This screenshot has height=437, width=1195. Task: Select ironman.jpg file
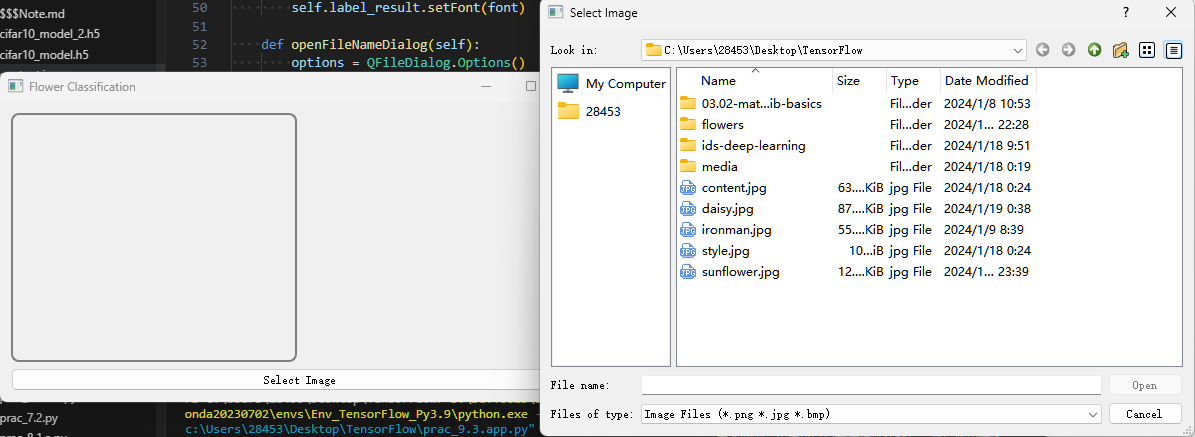(736, 230)
